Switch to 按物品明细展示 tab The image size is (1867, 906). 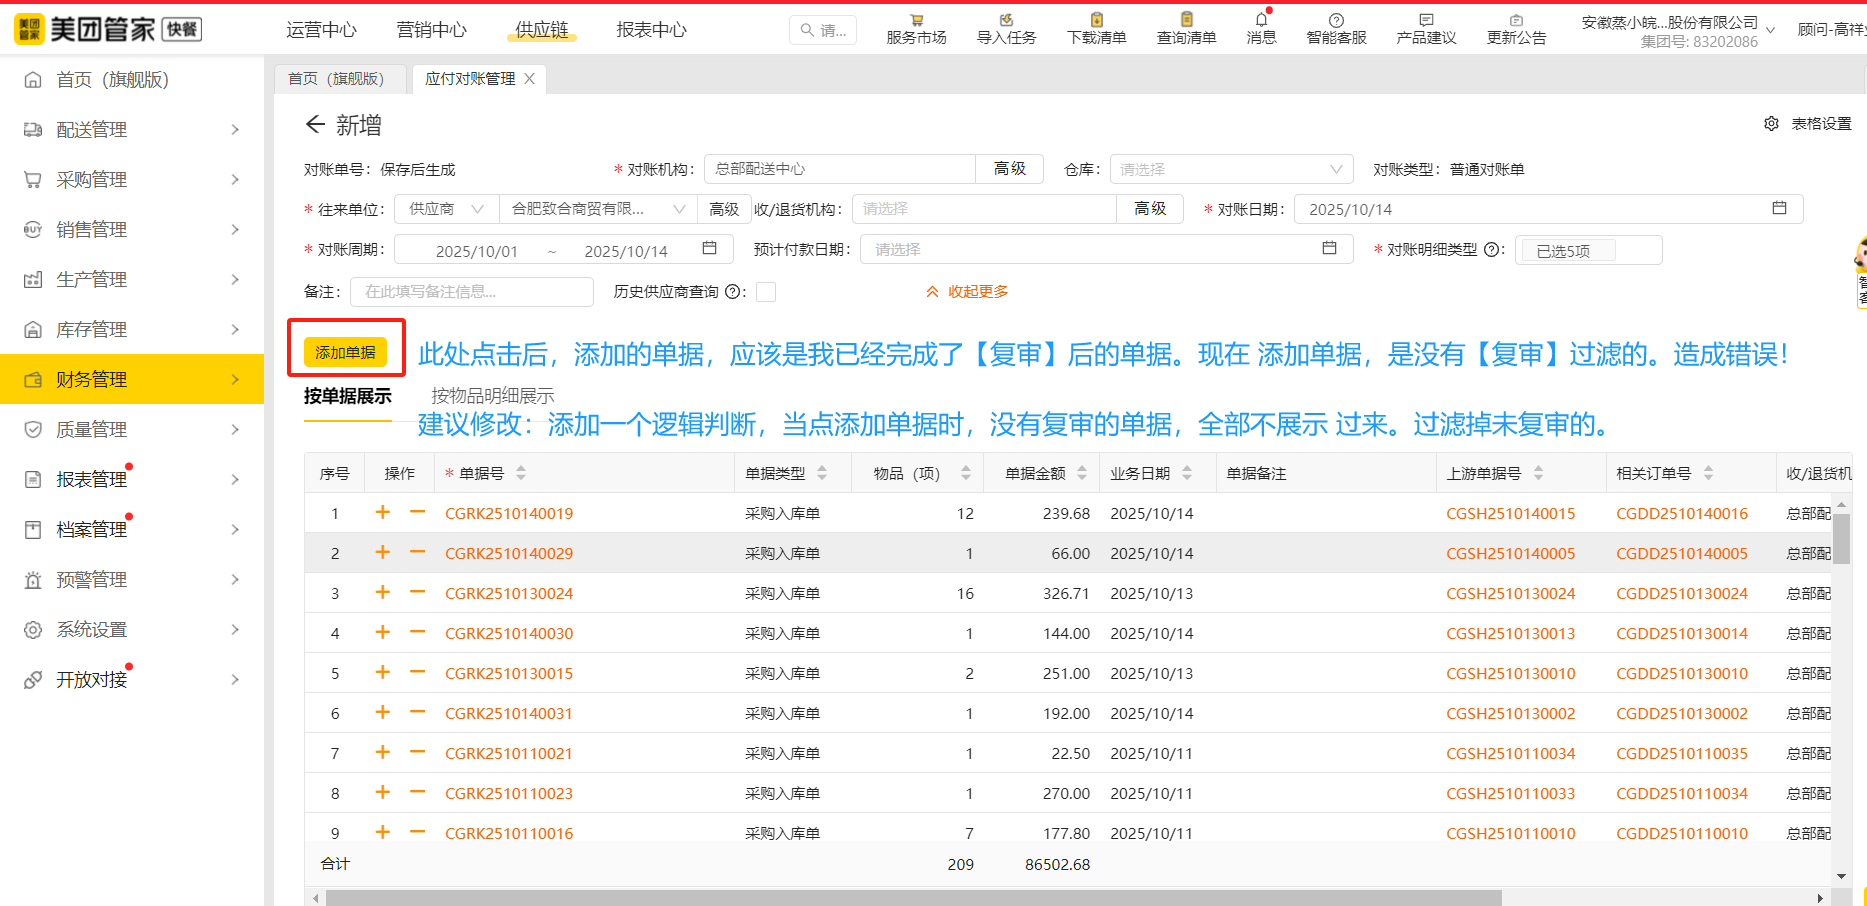[492, 396]
